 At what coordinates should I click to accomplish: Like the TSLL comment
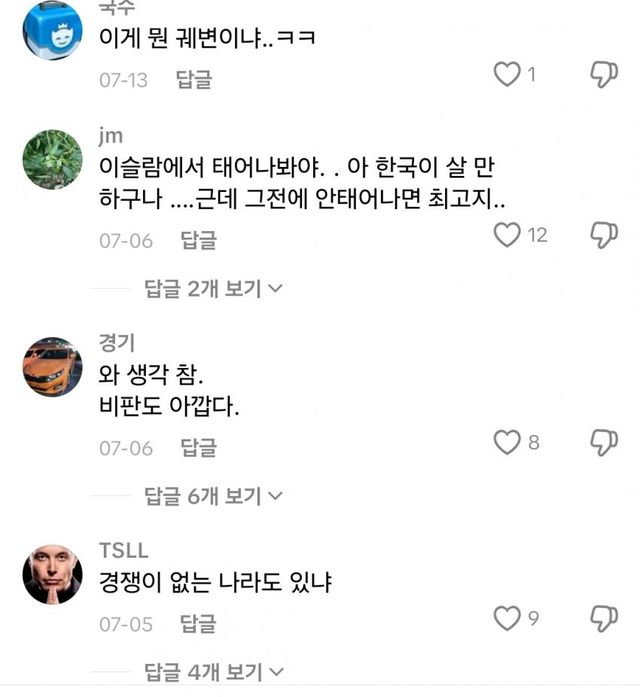pos(508,619)
